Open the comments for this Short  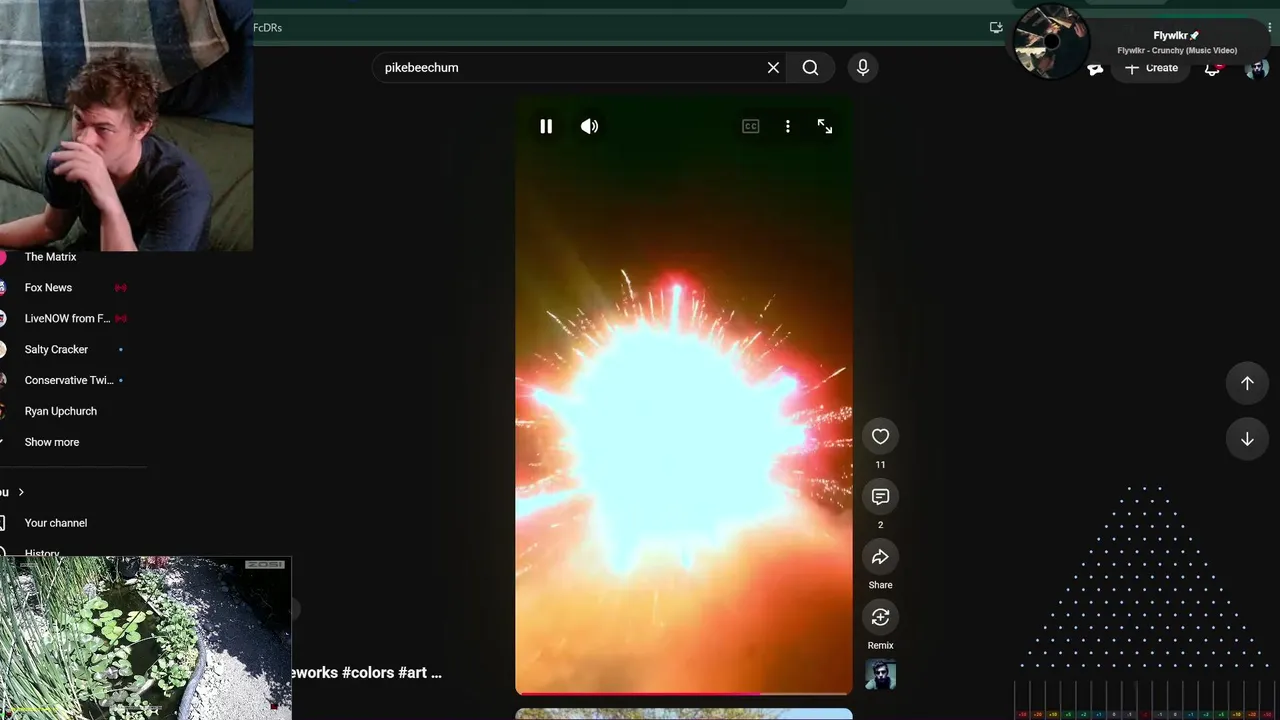880,497
